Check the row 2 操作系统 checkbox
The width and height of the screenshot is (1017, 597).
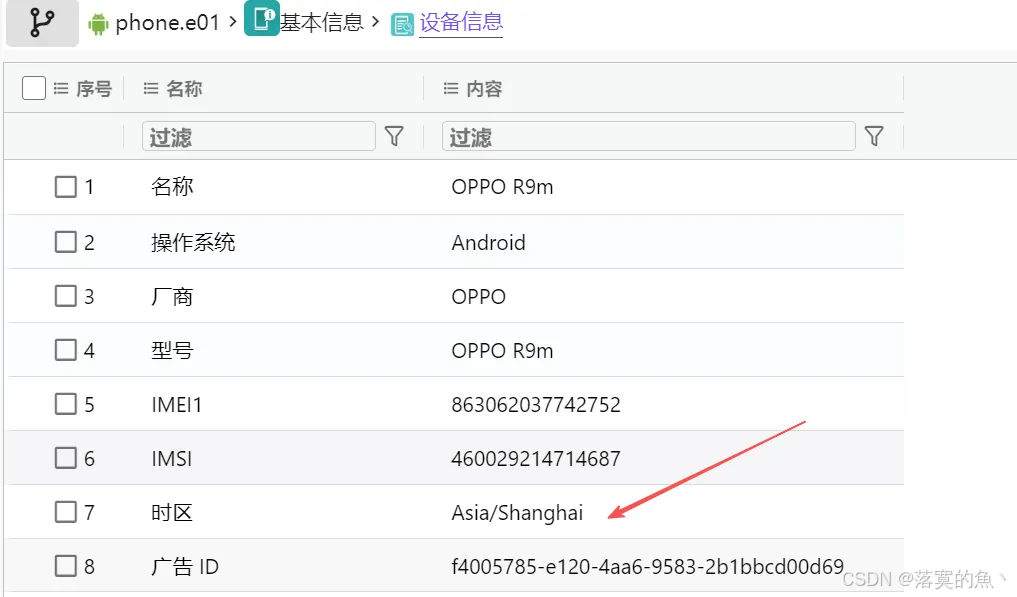(x=66, y=242)
